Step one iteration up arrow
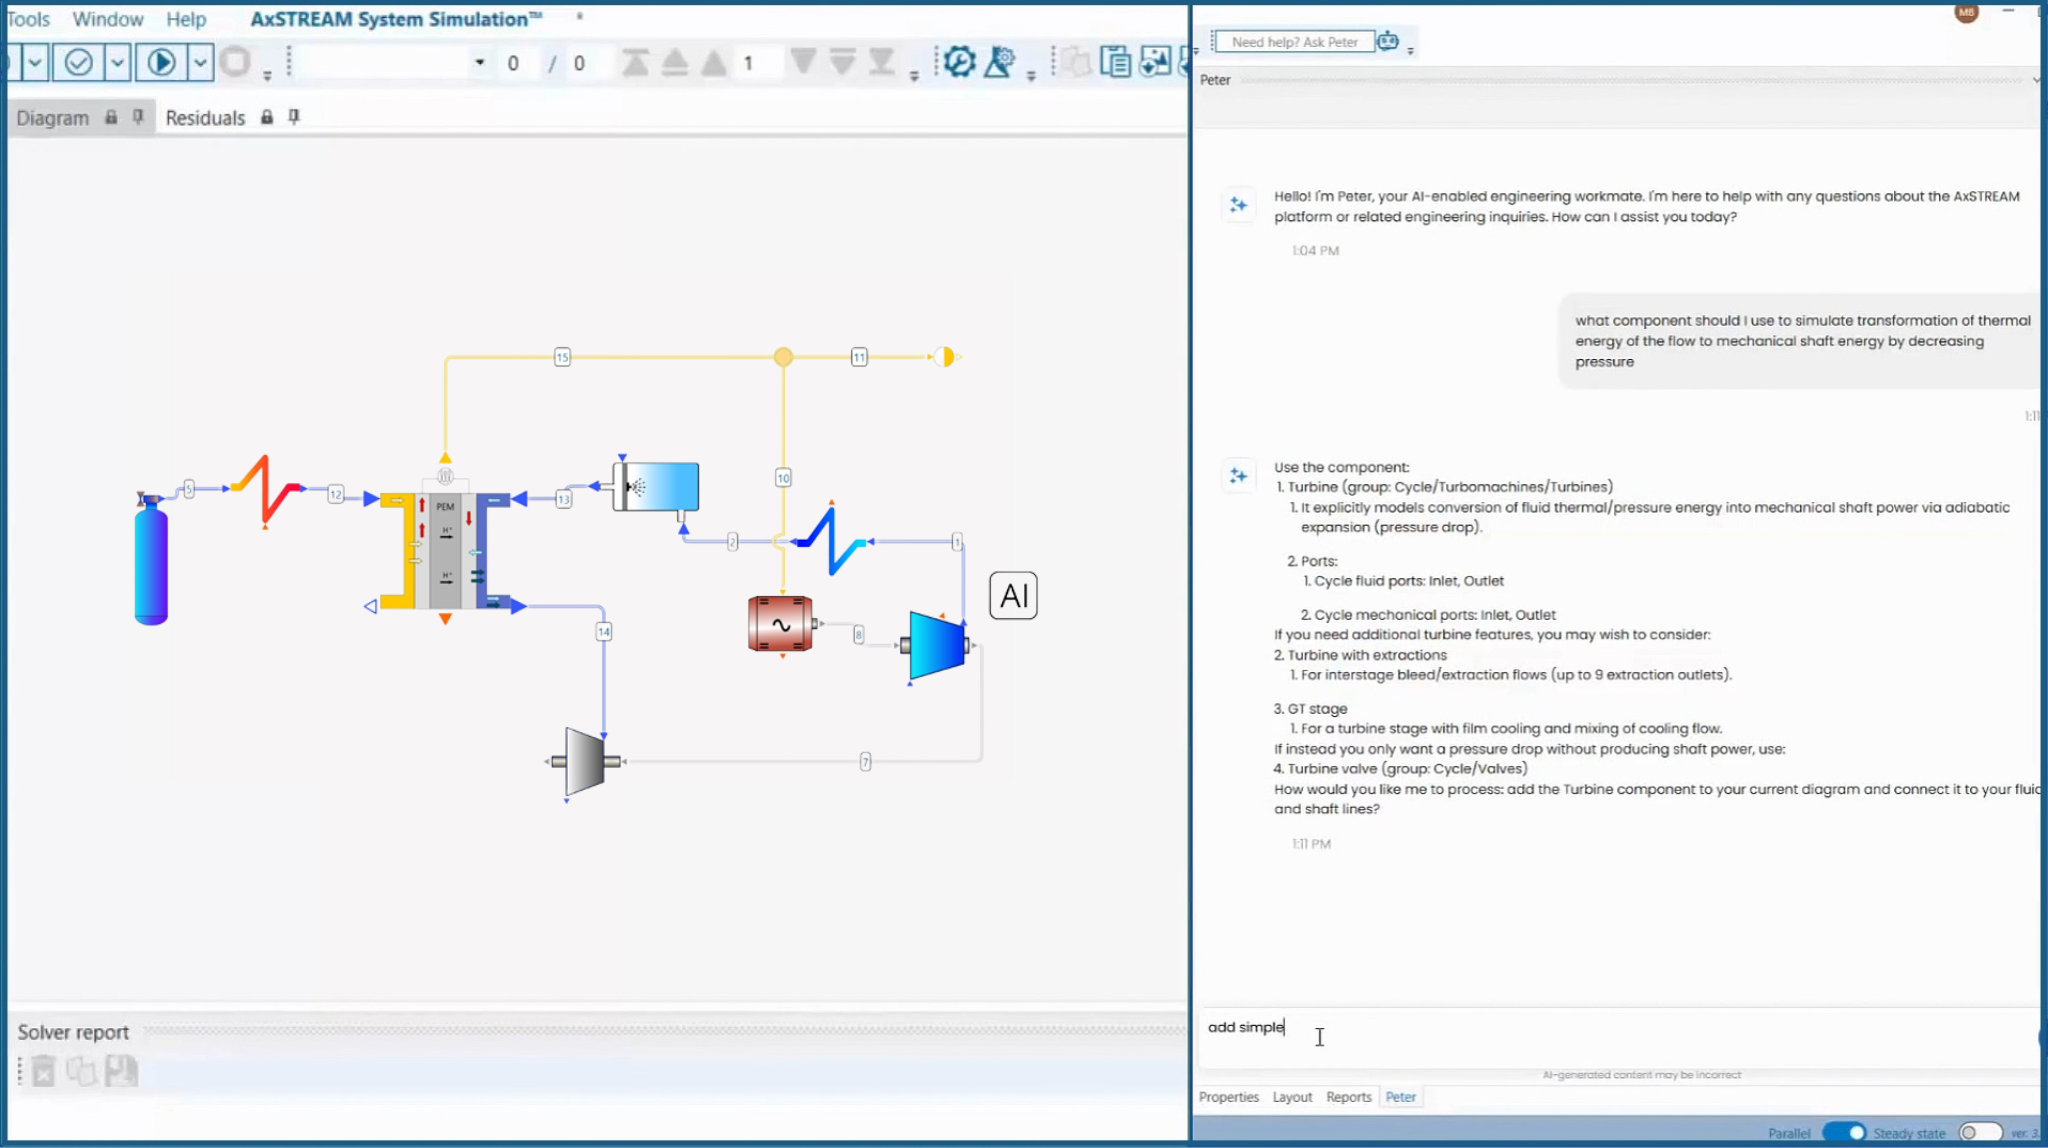The height and width of the screenshot is (1148, 2048). [x=714, y=62]
